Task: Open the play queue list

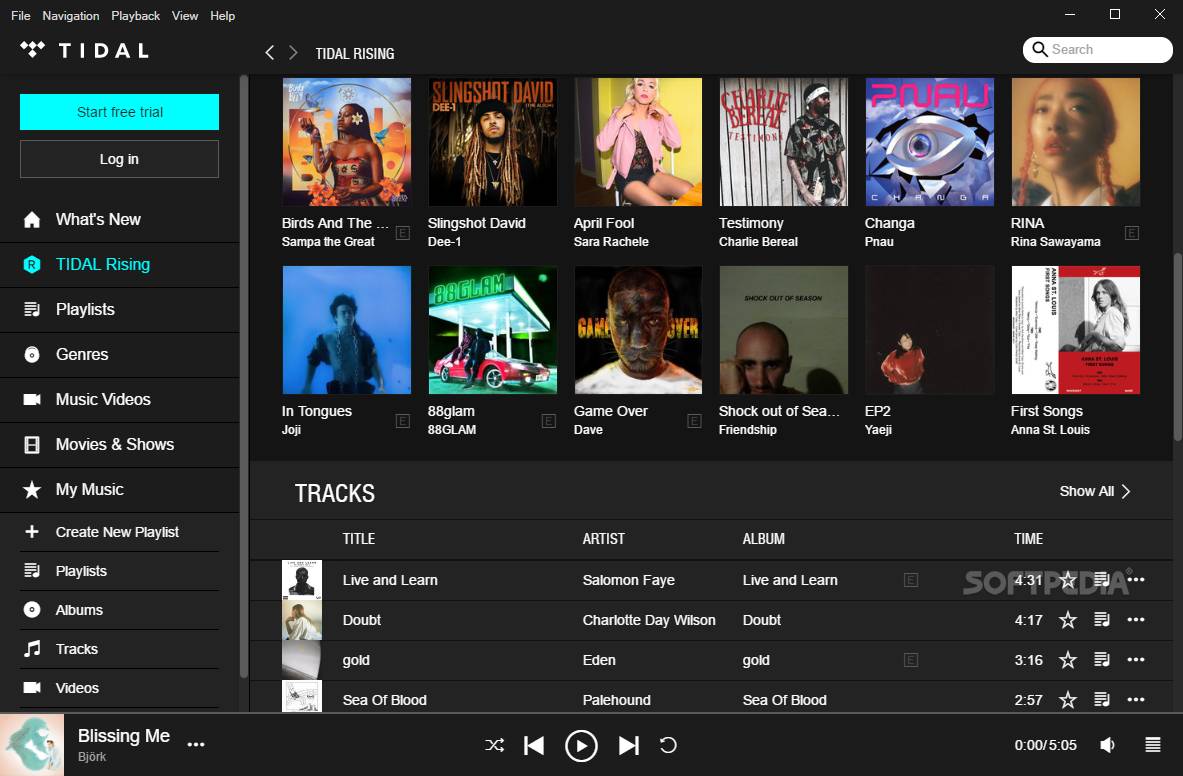Action: [1153, 745]
